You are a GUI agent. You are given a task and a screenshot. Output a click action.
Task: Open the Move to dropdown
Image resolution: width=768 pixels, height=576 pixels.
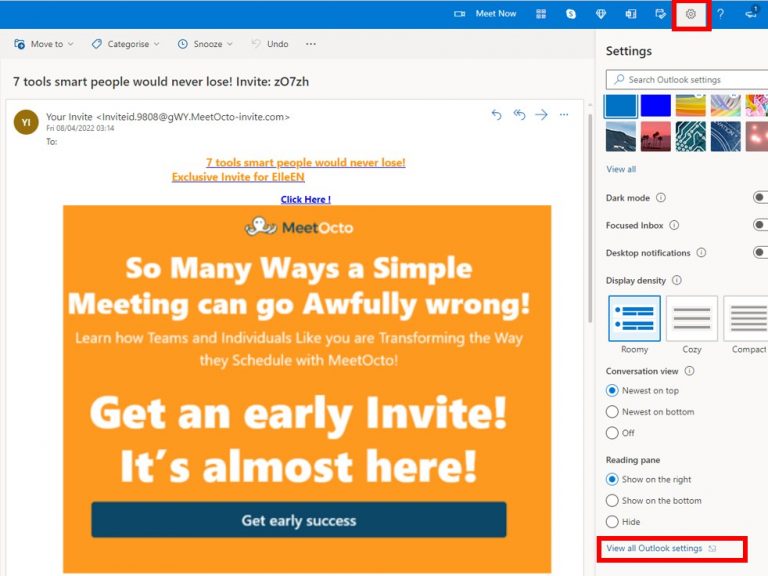click(44, 44)
